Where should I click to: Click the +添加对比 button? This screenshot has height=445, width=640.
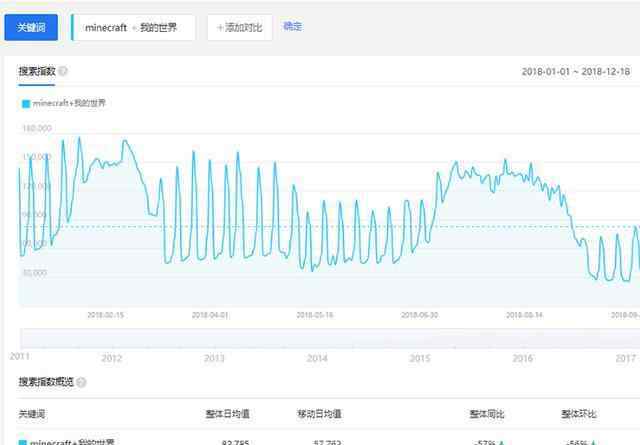tap(240, 27)
